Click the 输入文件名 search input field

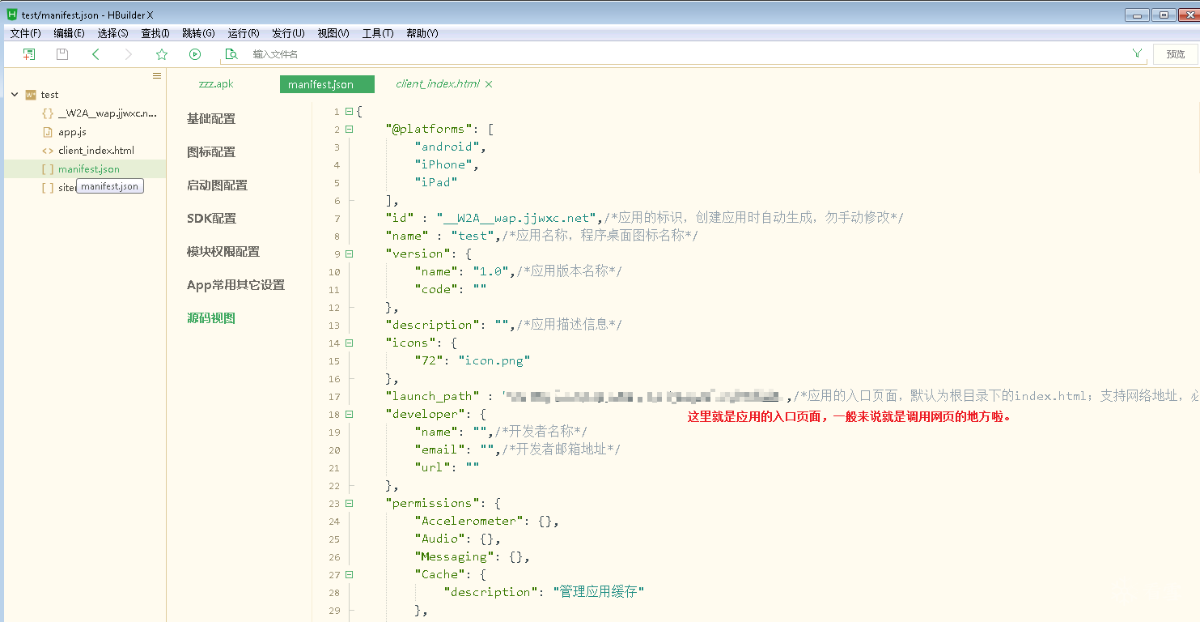click(685, 54)
